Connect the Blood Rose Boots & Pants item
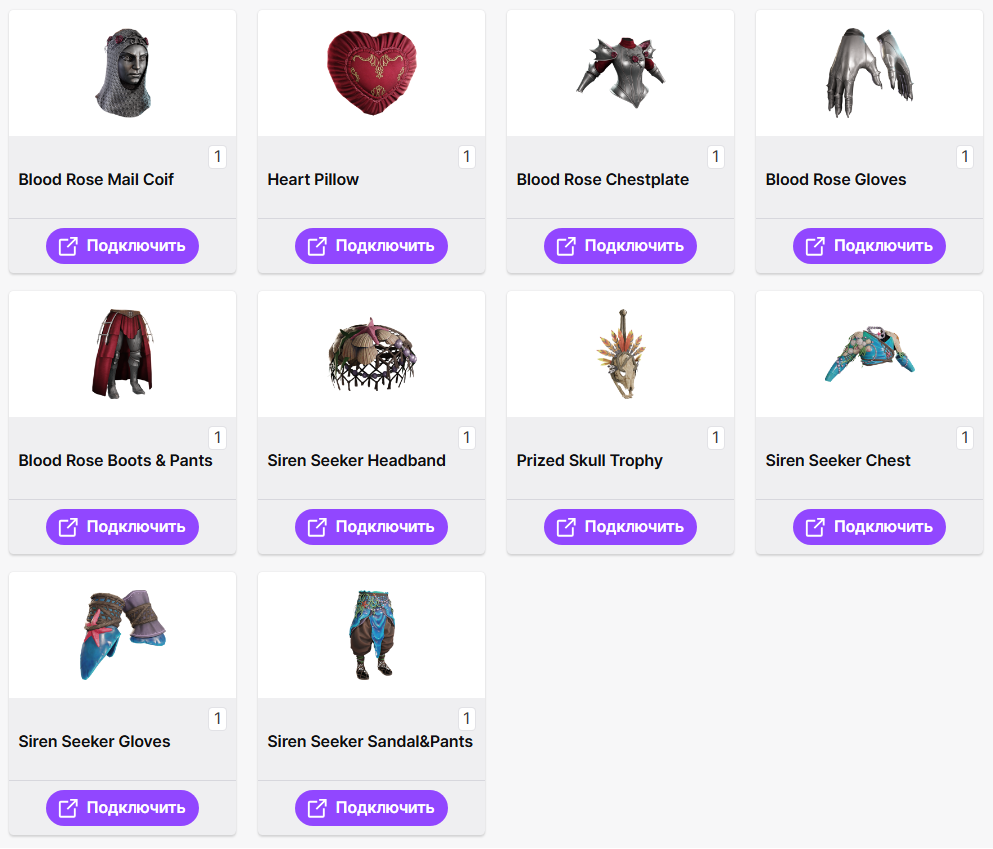 [122, 527]
